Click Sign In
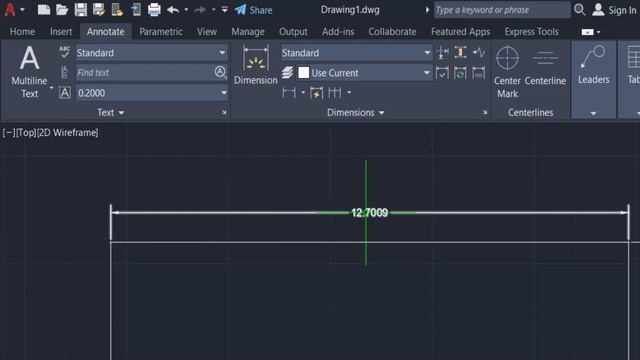The width and height of the screenshot is (640, 360). (x=615, y=10)
